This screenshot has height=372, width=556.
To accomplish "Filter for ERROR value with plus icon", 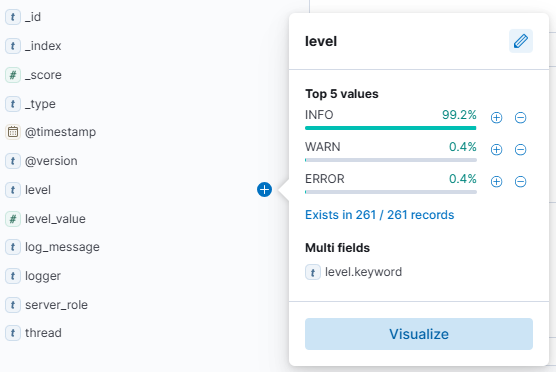I will coord(496,182).
